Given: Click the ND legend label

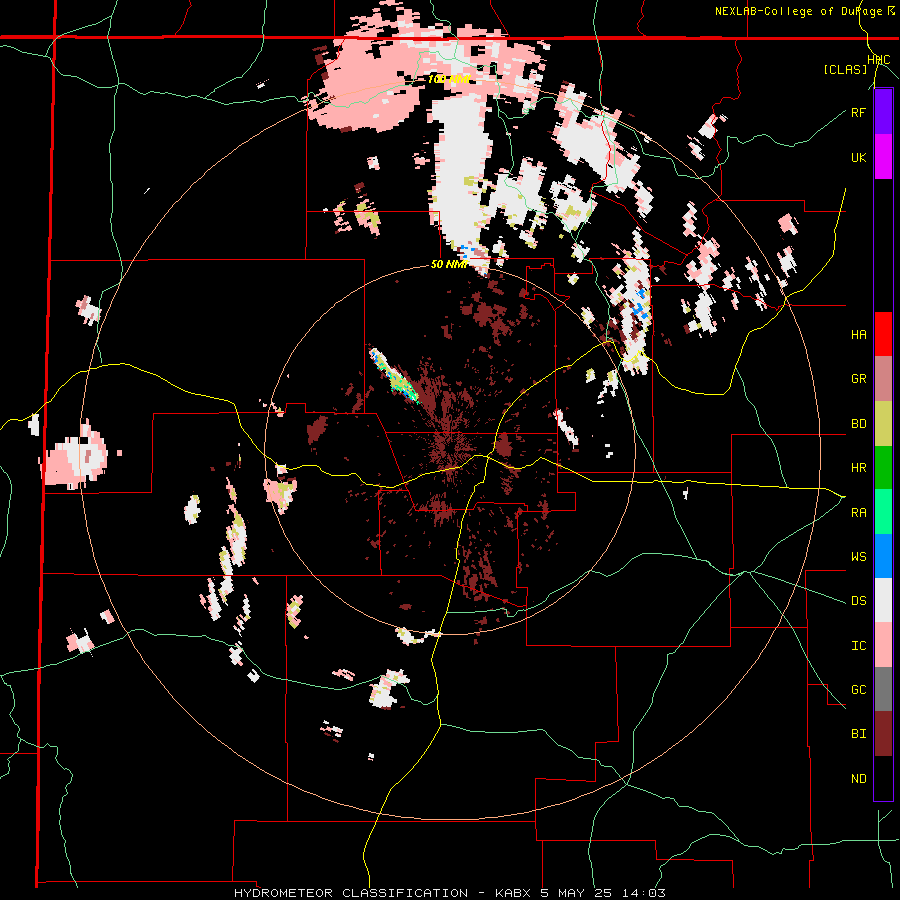Looking at the screenshot, I should click(x=858, y=779).
